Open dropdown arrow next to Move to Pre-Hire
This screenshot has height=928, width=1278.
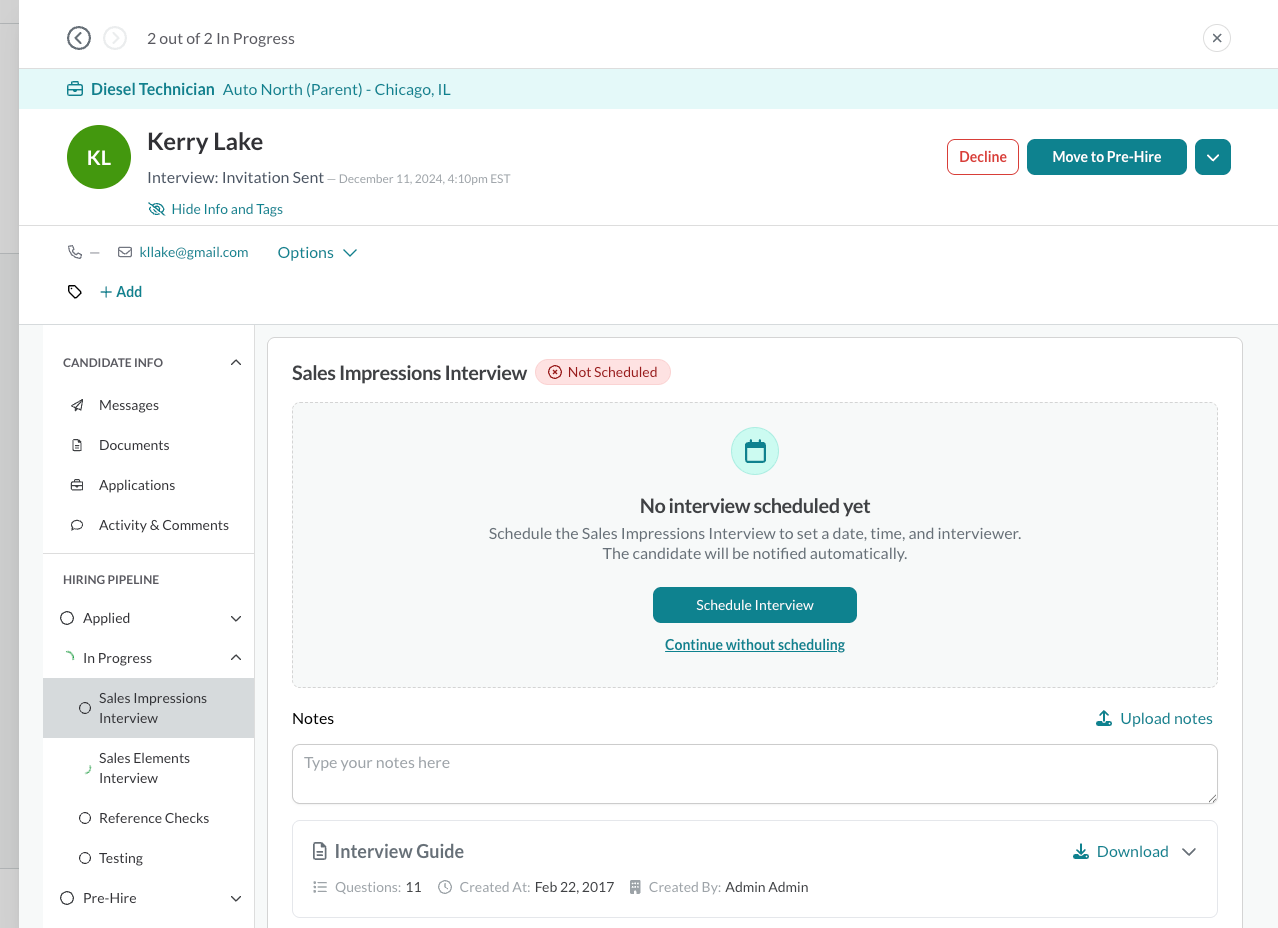pos(1213,157)
